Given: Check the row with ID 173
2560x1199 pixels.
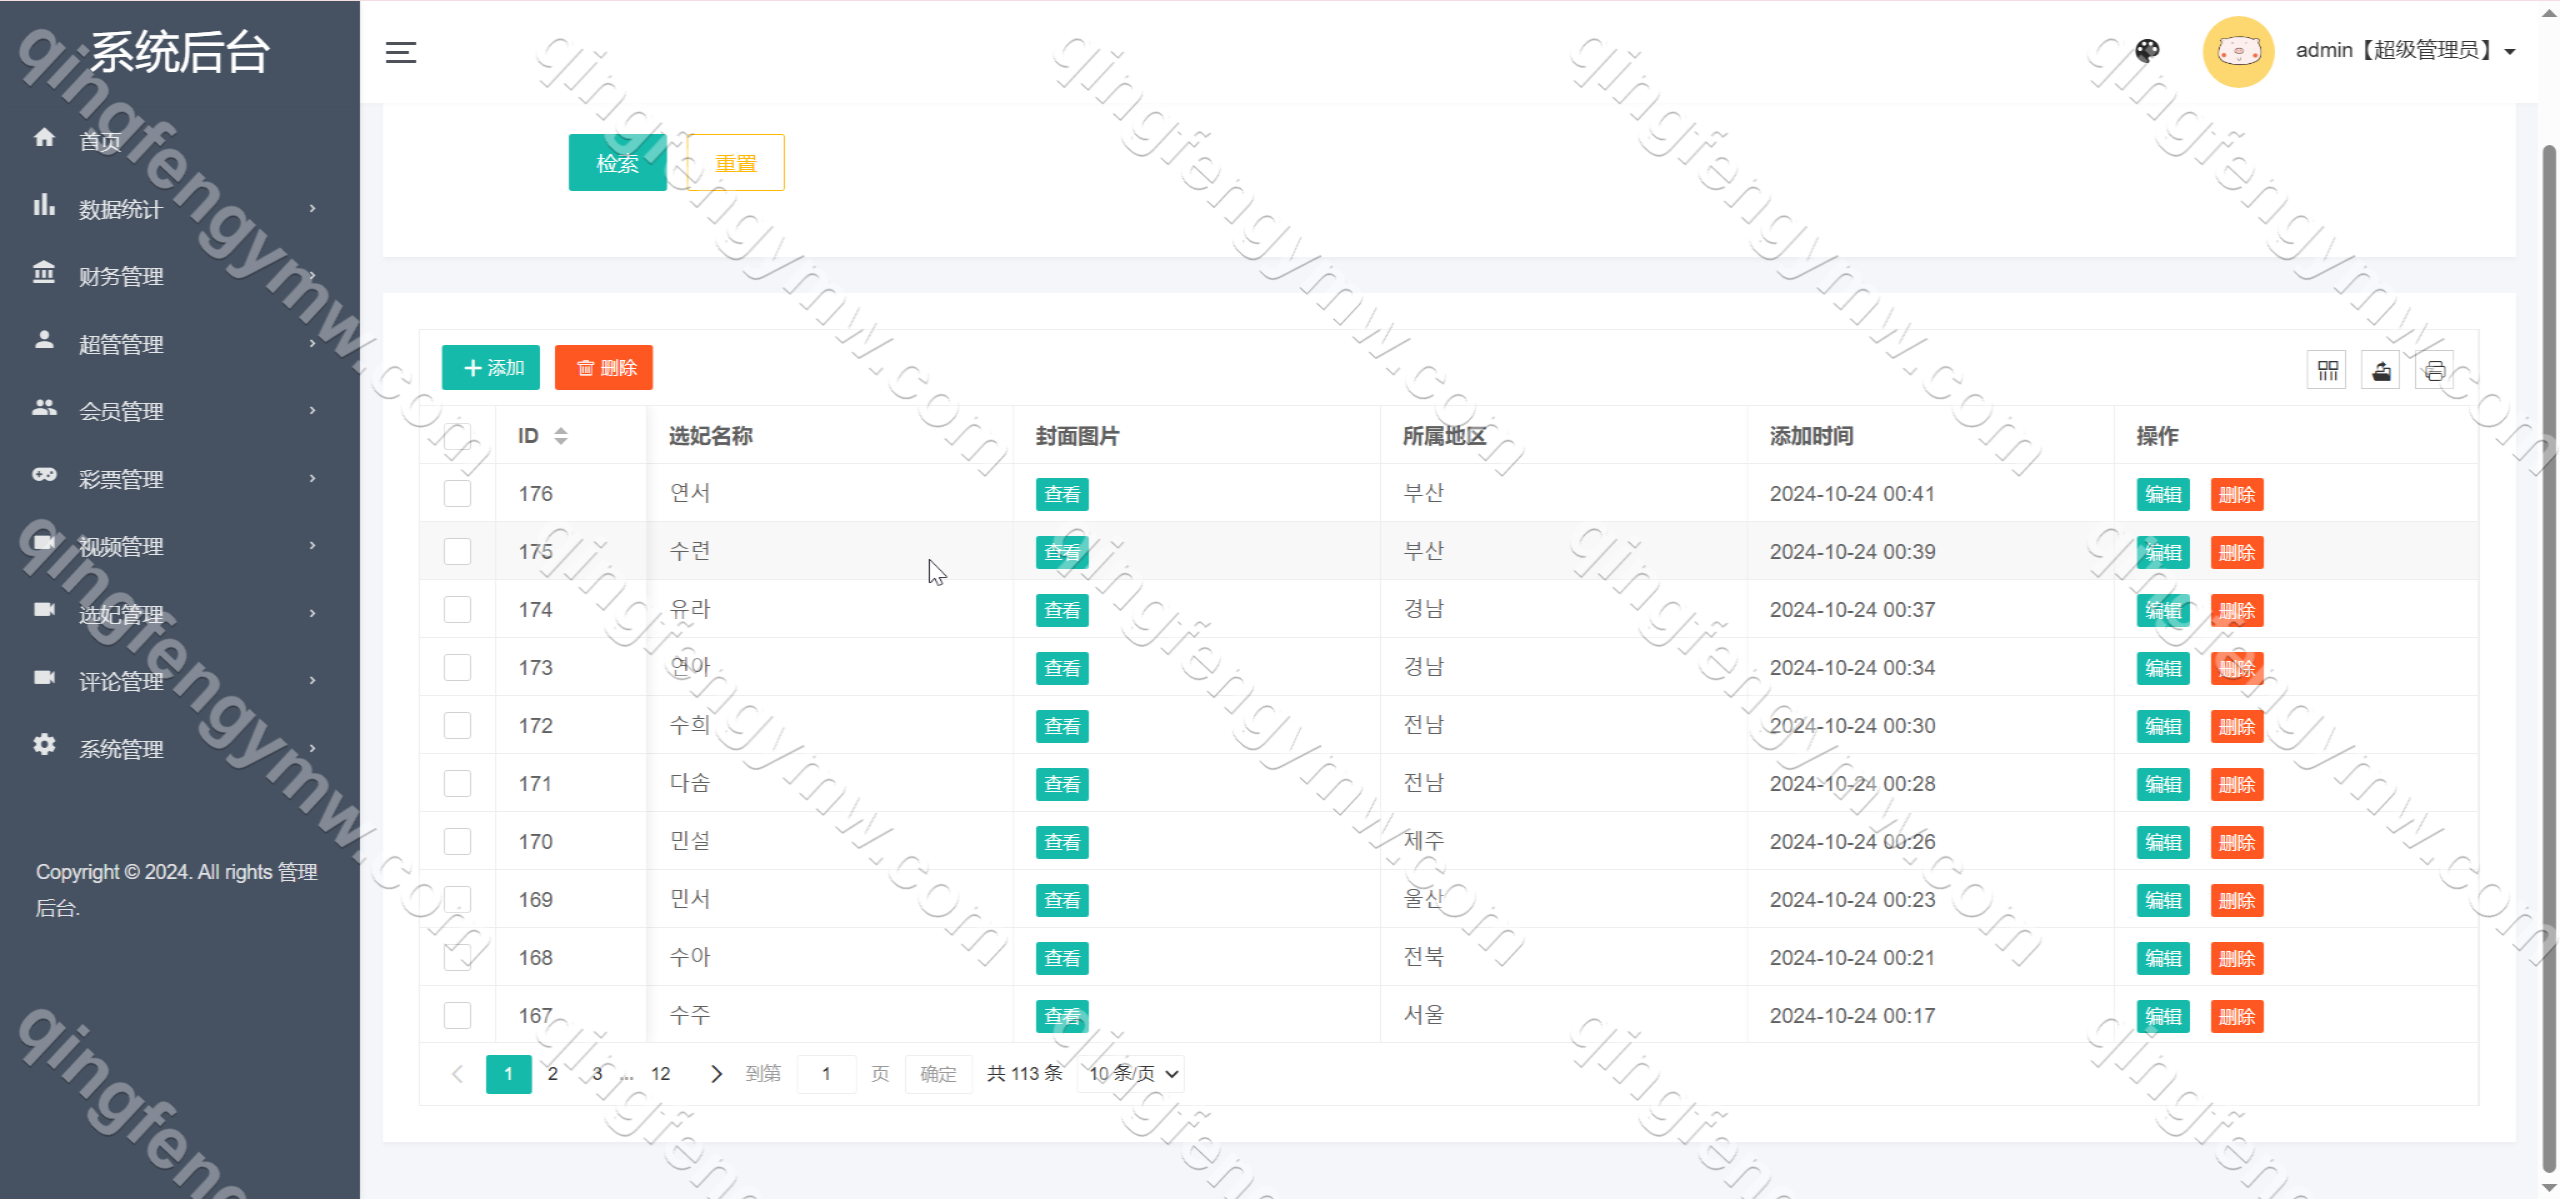Looking at the screenshot, I should click(457, 668).
